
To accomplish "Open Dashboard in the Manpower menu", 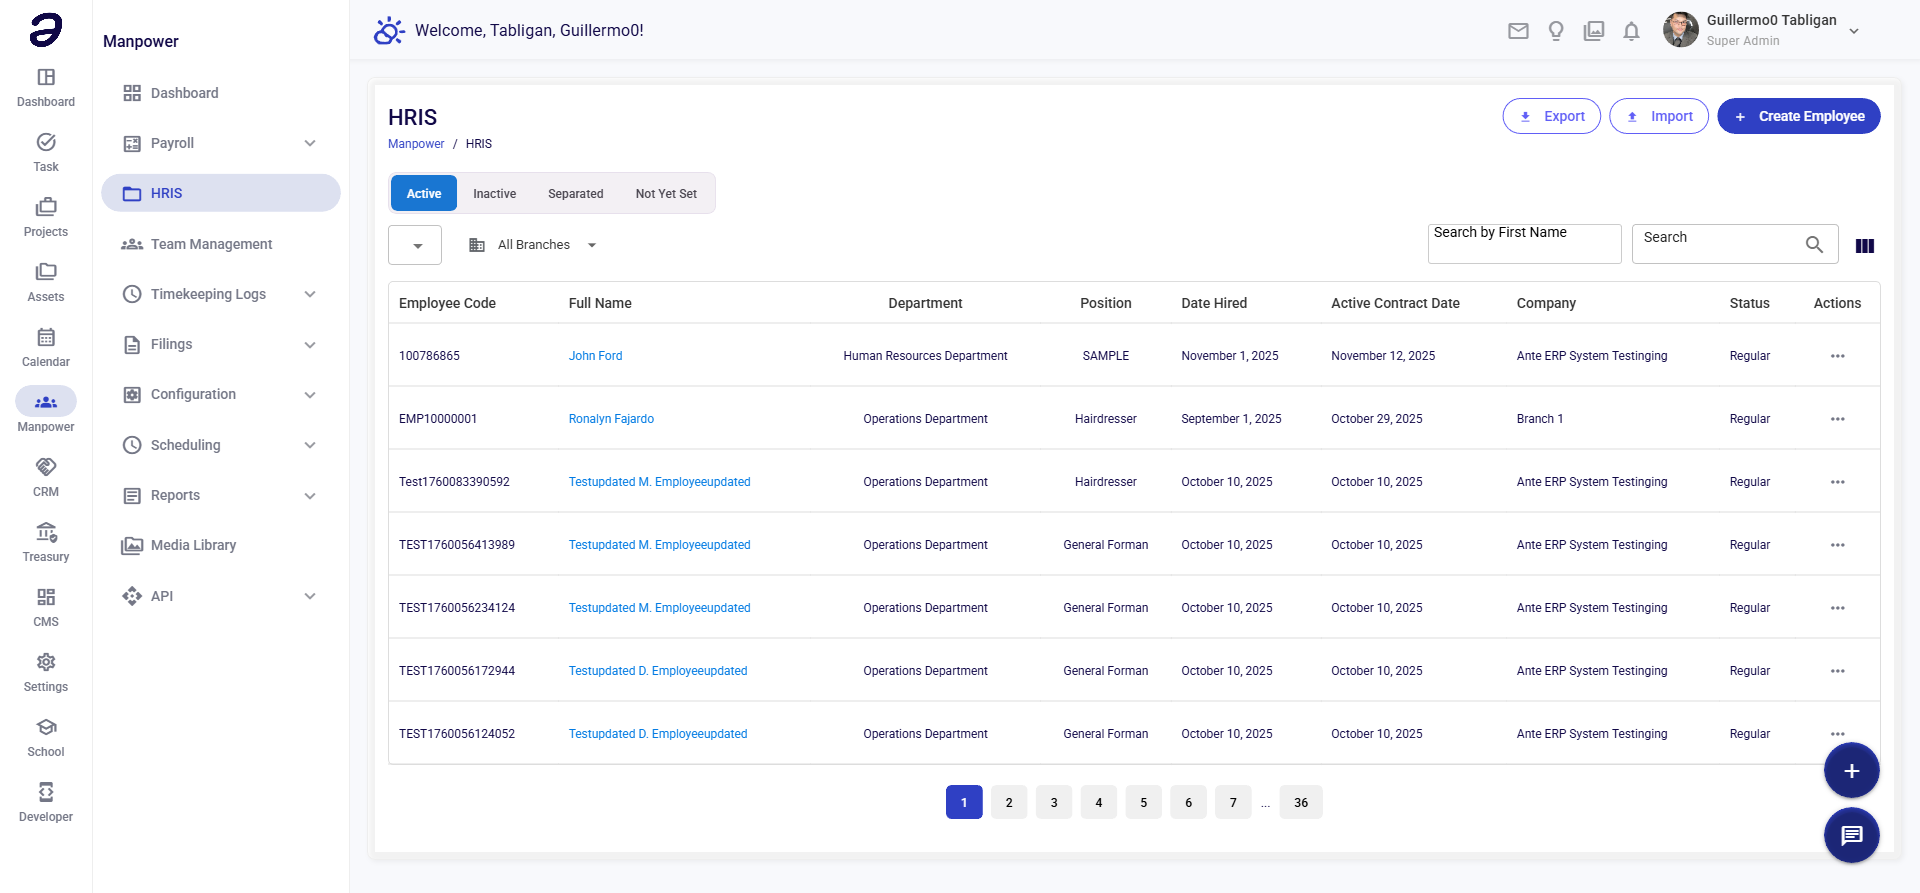I will click(221, 93).
